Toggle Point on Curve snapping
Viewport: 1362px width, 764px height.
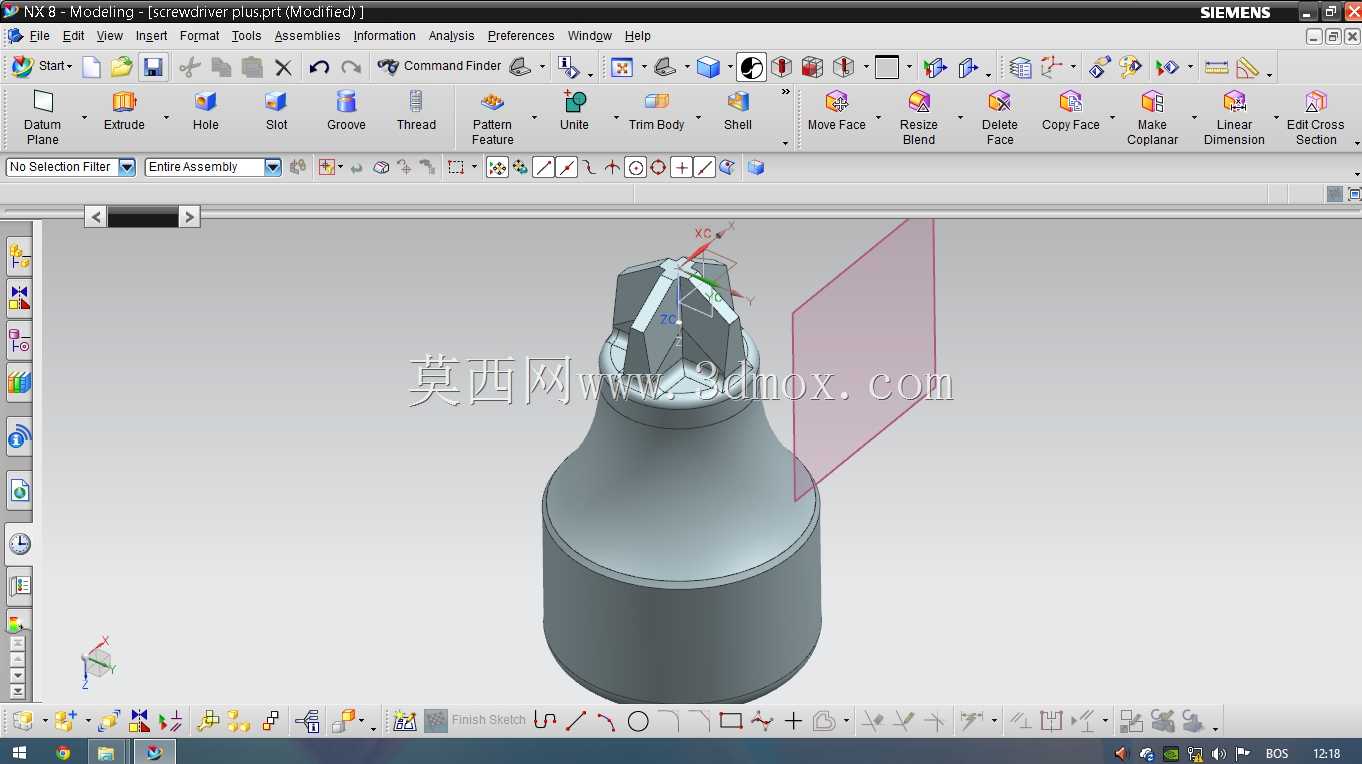[704, 168]
